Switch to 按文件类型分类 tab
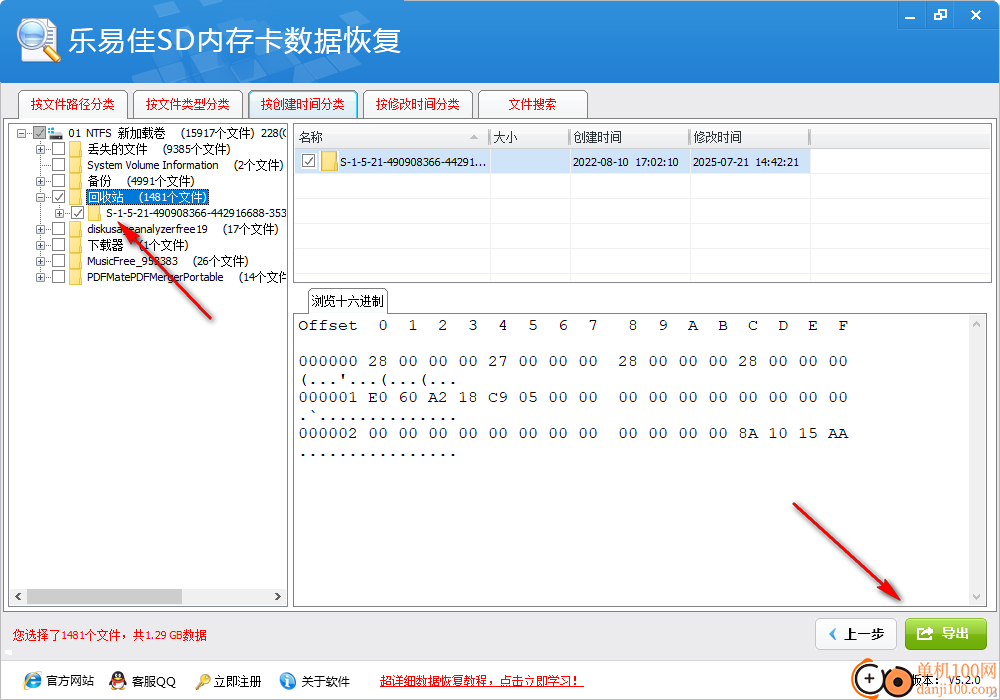Image resolution: width=1000 pixels, height=700 pixels. point(188,104)
